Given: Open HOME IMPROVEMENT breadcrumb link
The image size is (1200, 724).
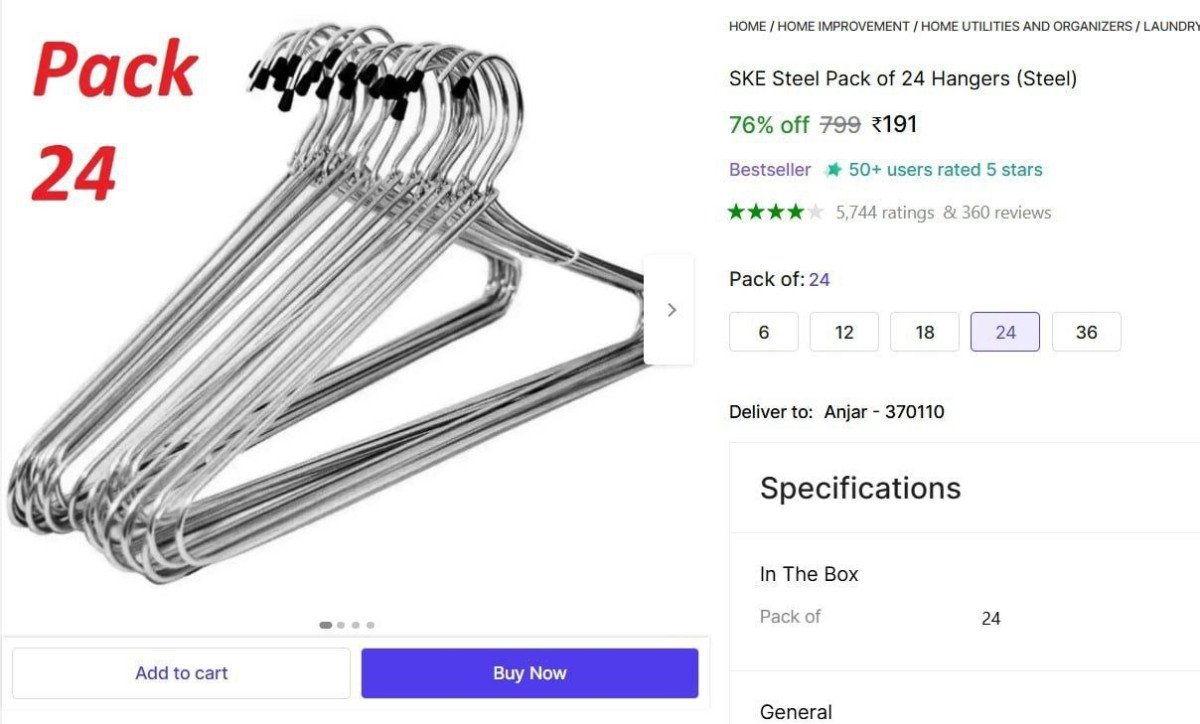Looking at the screenshot, I should click(x=843, y=27).
